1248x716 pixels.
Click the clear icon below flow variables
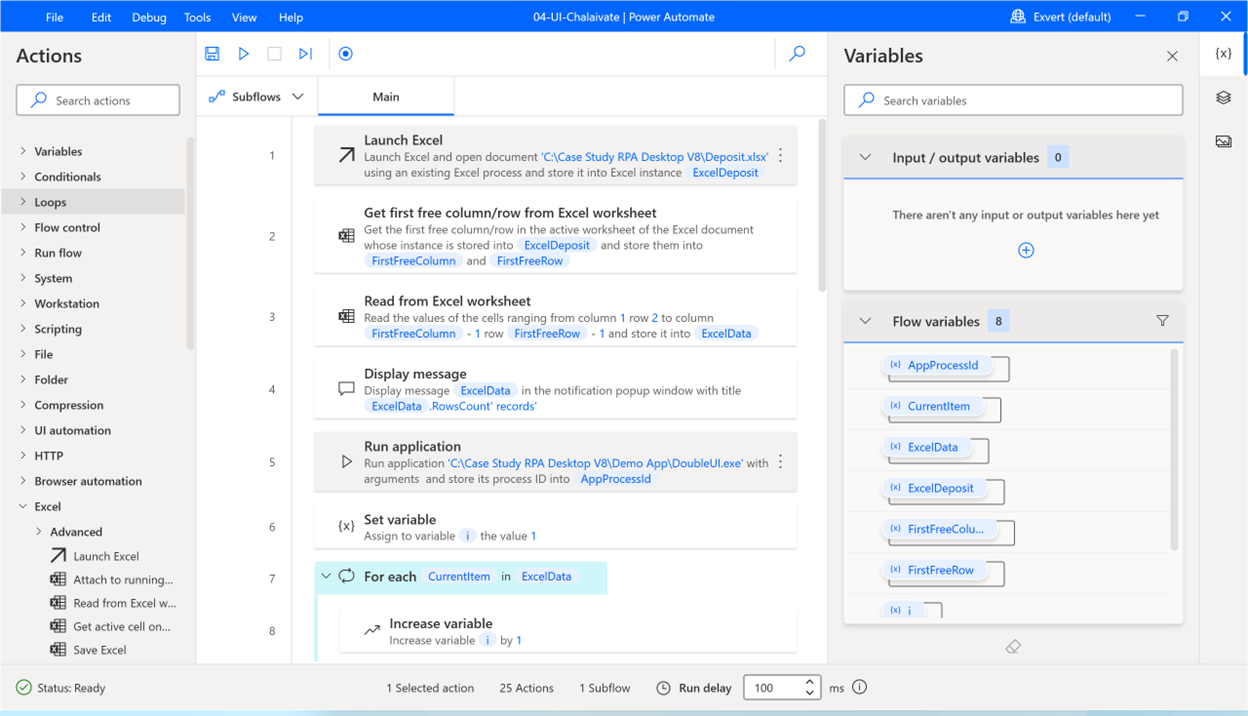click(1013, 646)
